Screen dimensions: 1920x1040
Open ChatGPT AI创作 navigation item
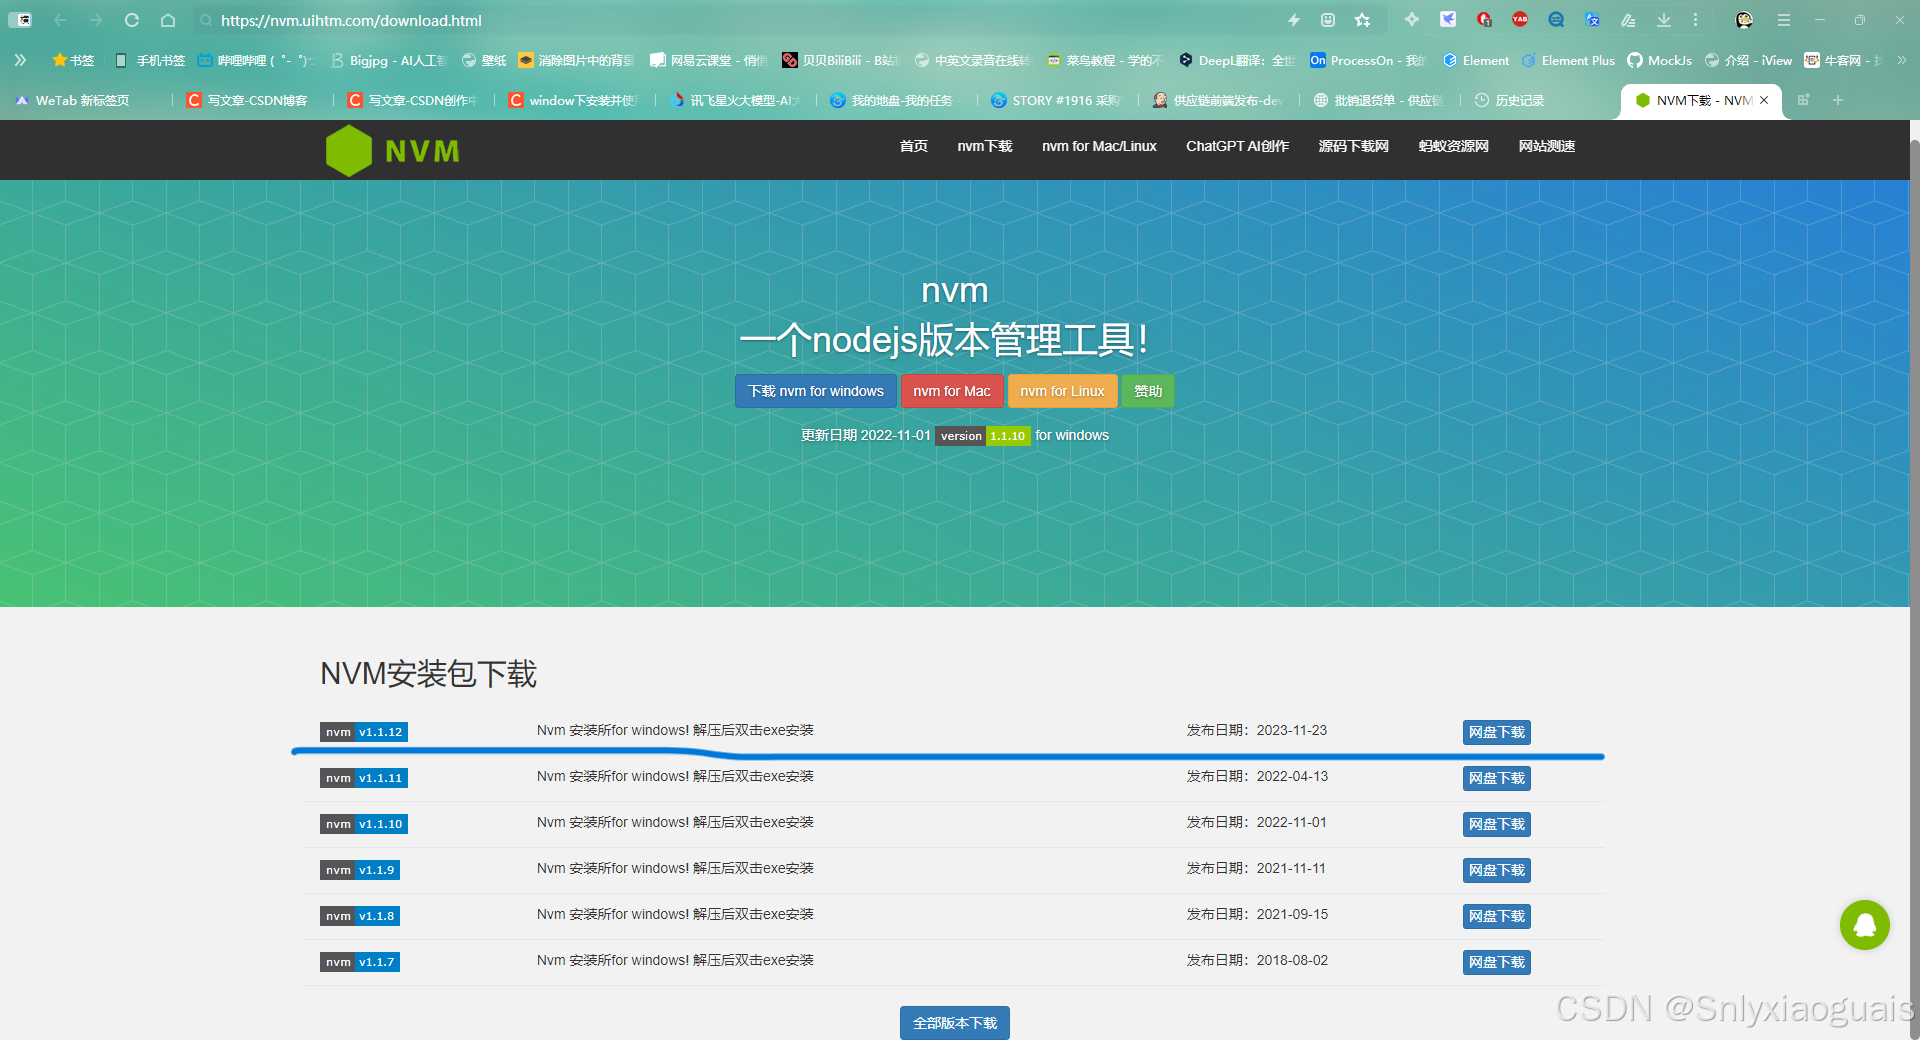pos(1237,146)
